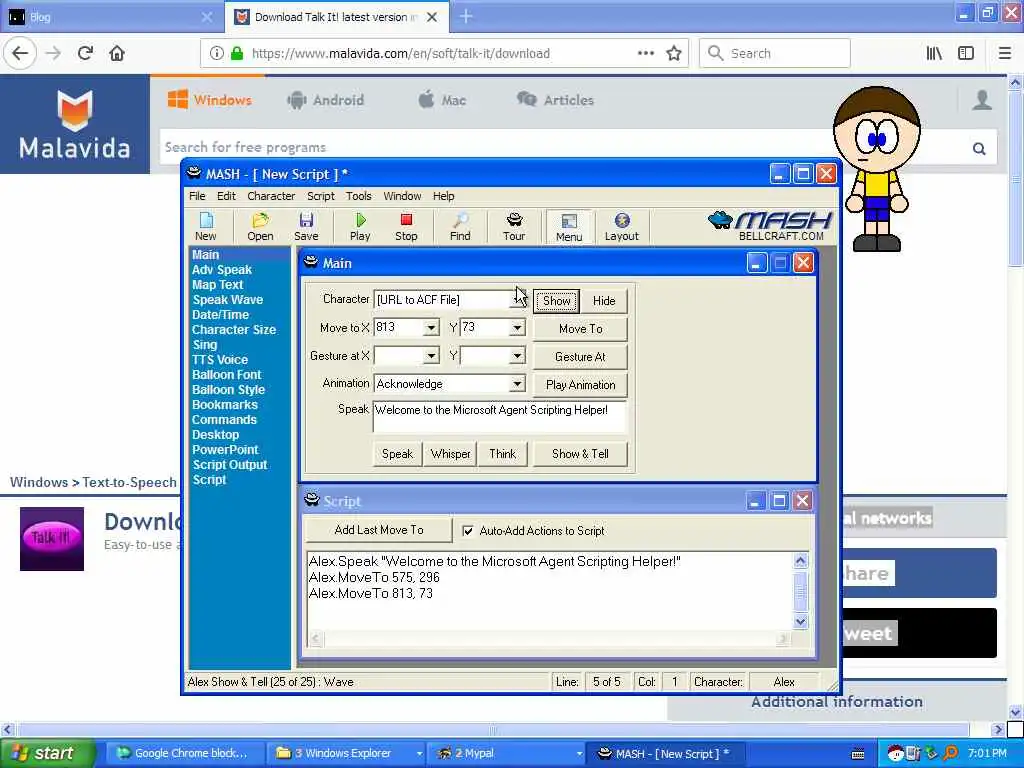Open the Character menu in MASH
This screenshot has width=1024, height=768.
coord(271,196)
